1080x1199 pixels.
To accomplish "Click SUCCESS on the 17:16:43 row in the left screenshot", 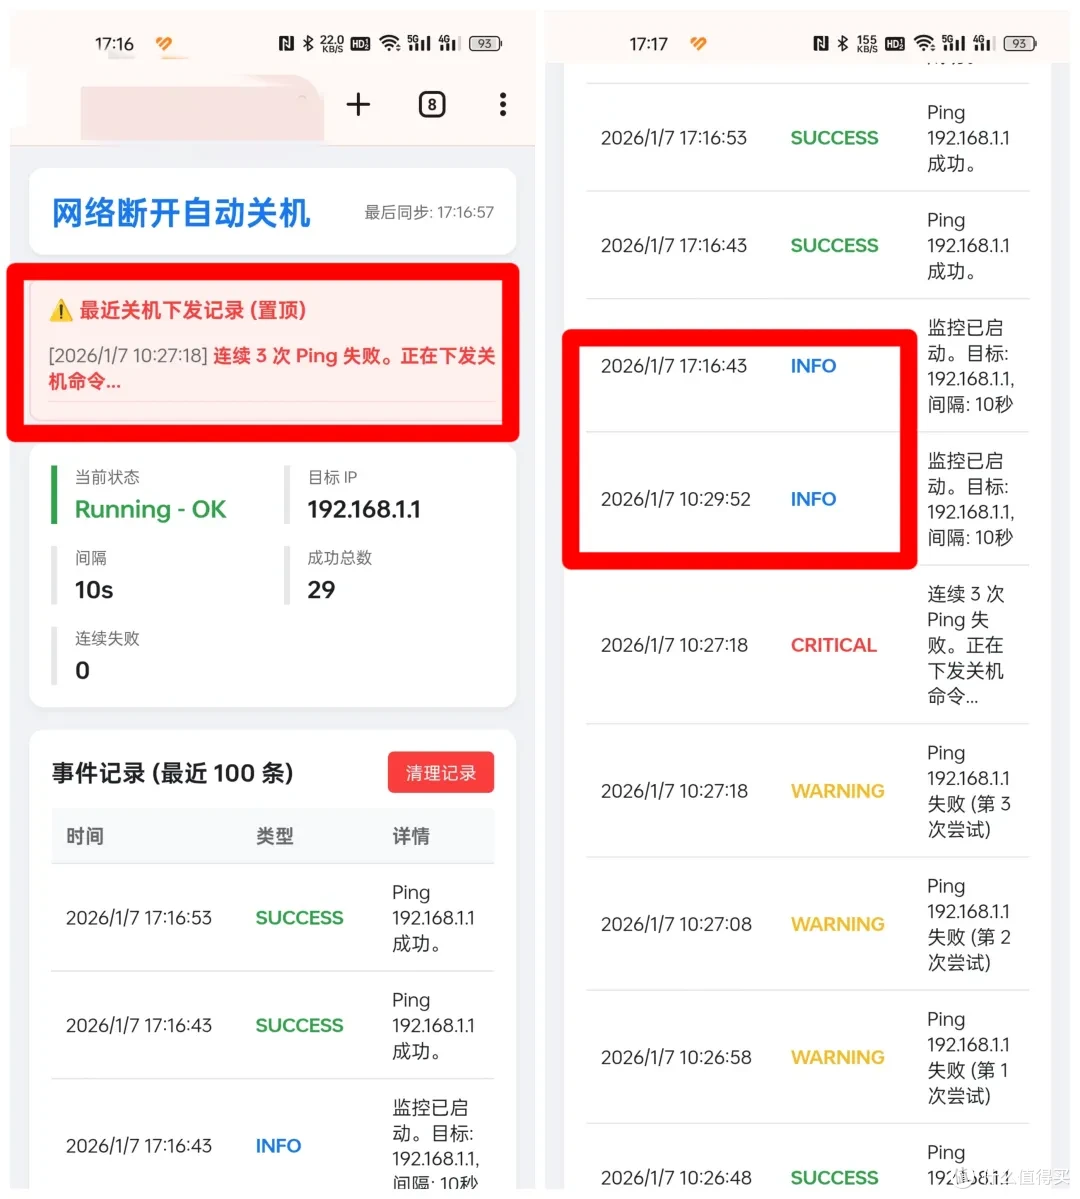I will point(299,1025).
